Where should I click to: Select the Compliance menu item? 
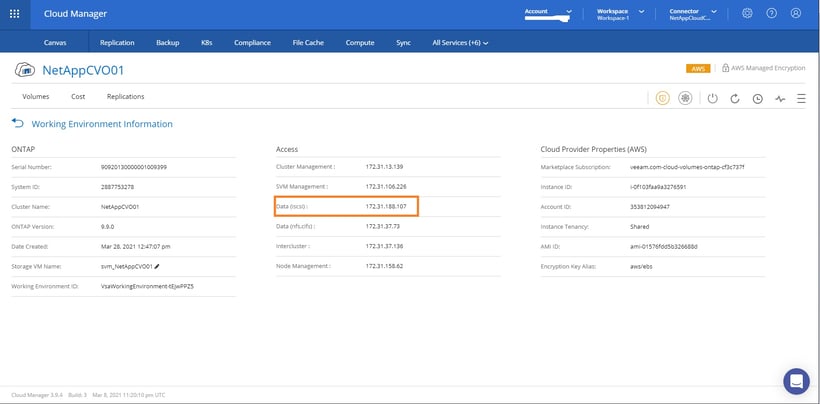252,43
